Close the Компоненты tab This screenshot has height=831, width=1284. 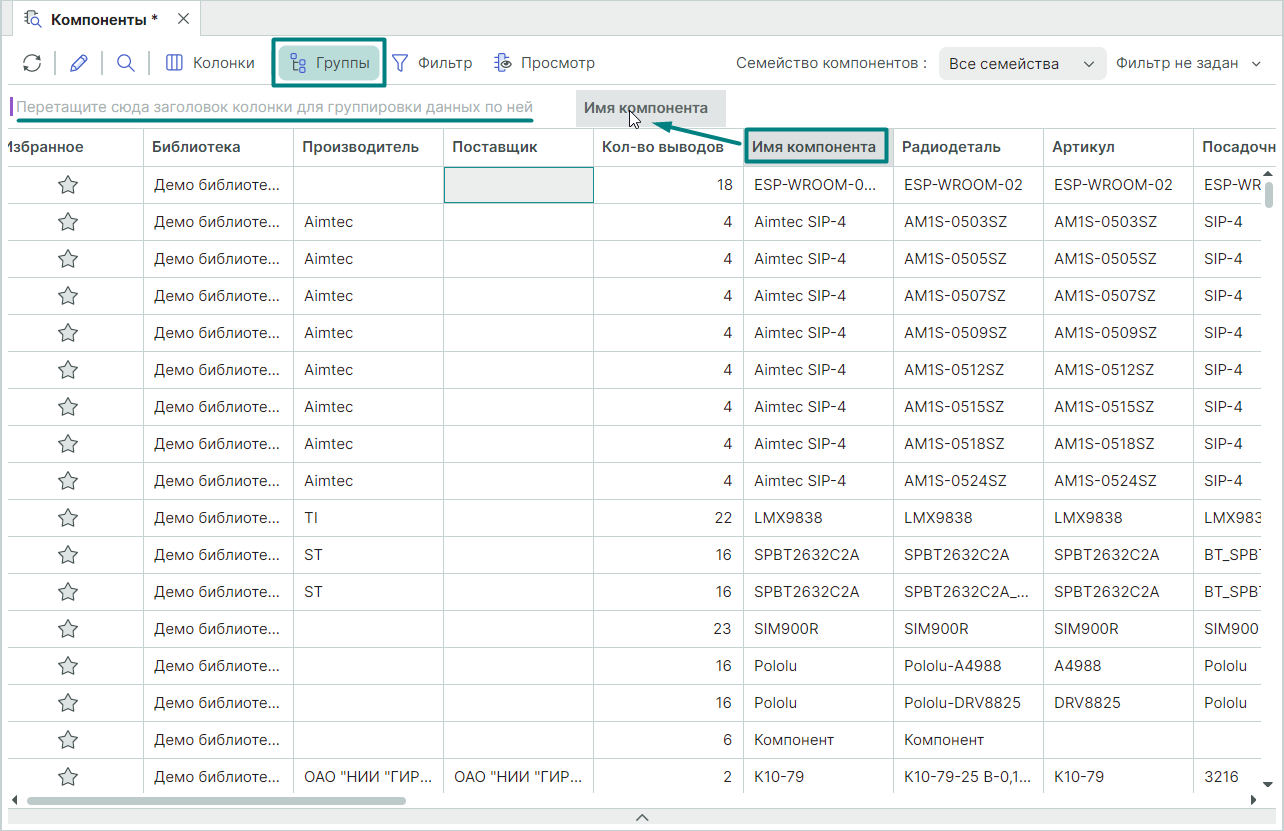183,19
